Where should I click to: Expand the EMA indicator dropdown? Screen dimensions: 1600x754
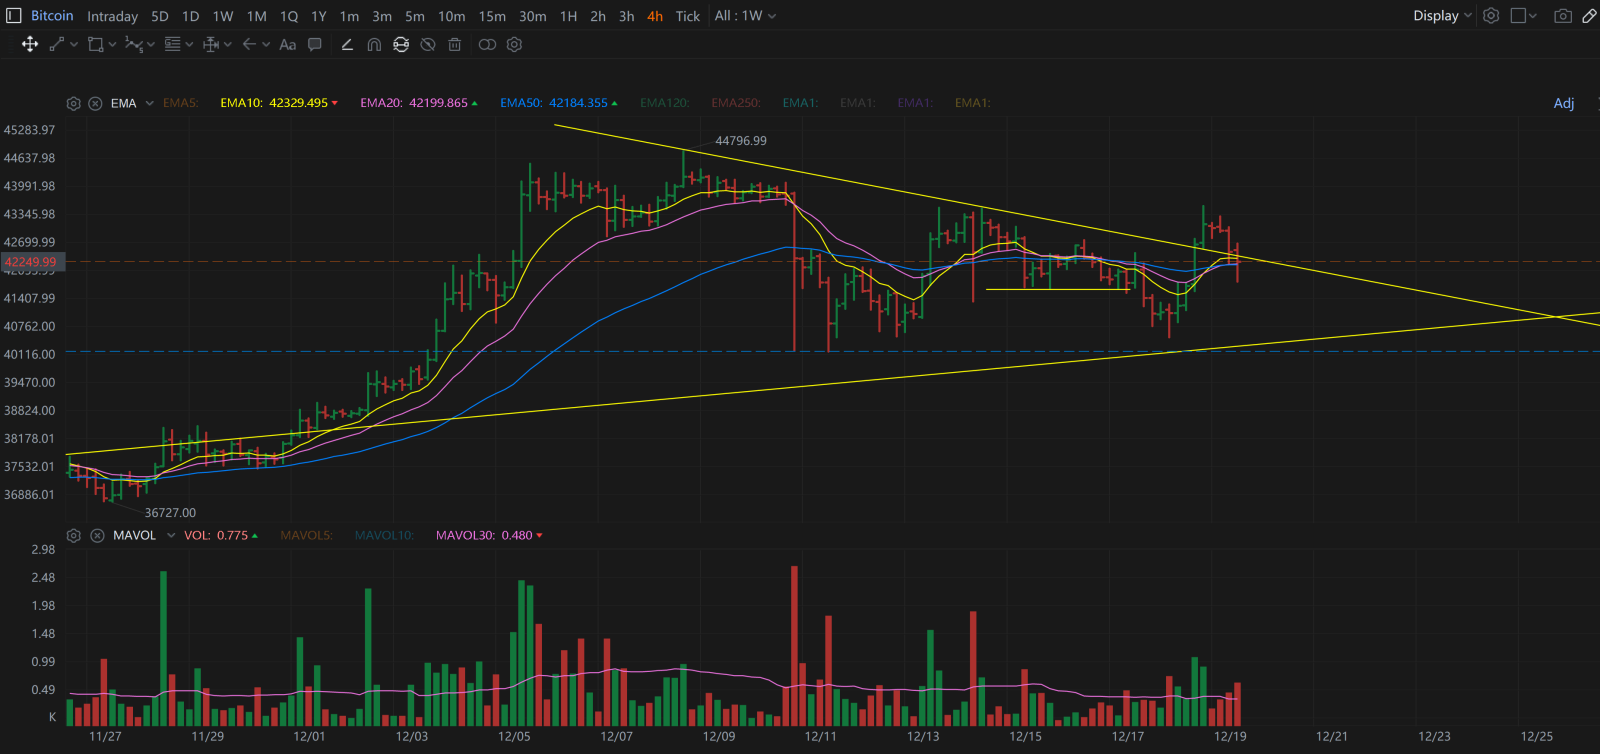click(149, 103)
